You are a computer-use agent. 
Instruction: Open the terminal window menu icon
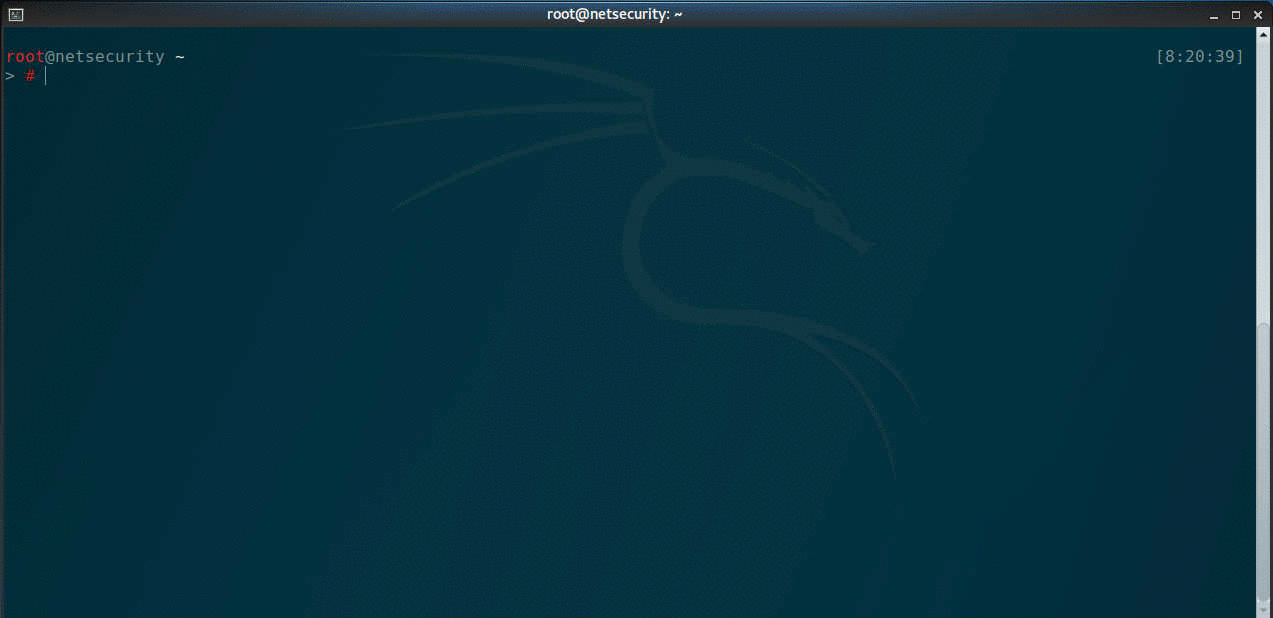click(16, 14)
